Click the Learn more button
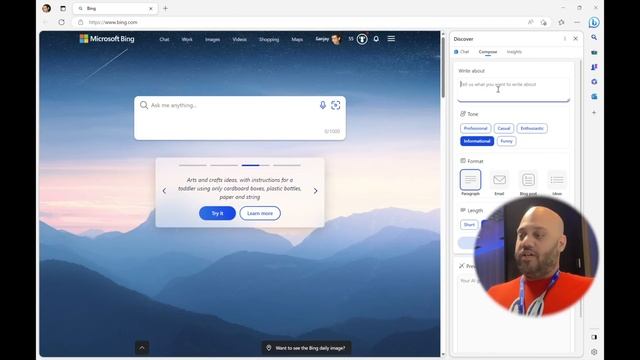Screen dimensions: 640x360 (260, 213)
